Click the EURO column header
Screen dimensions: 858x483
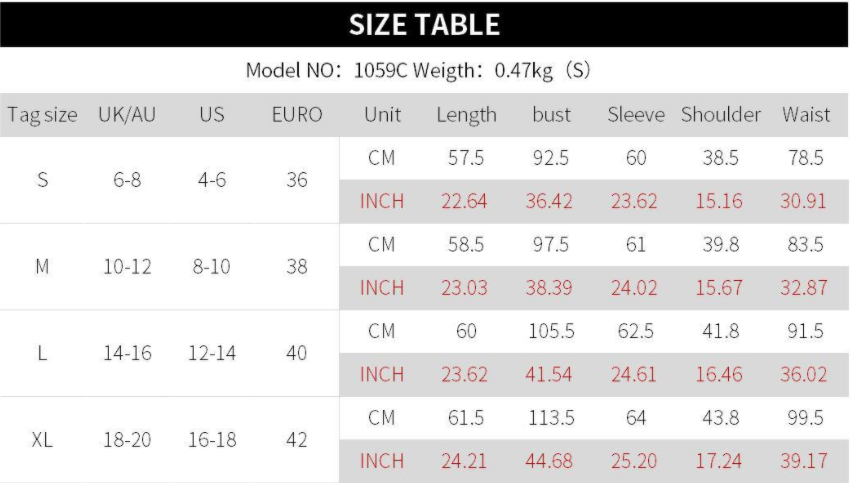click(297, 115)
